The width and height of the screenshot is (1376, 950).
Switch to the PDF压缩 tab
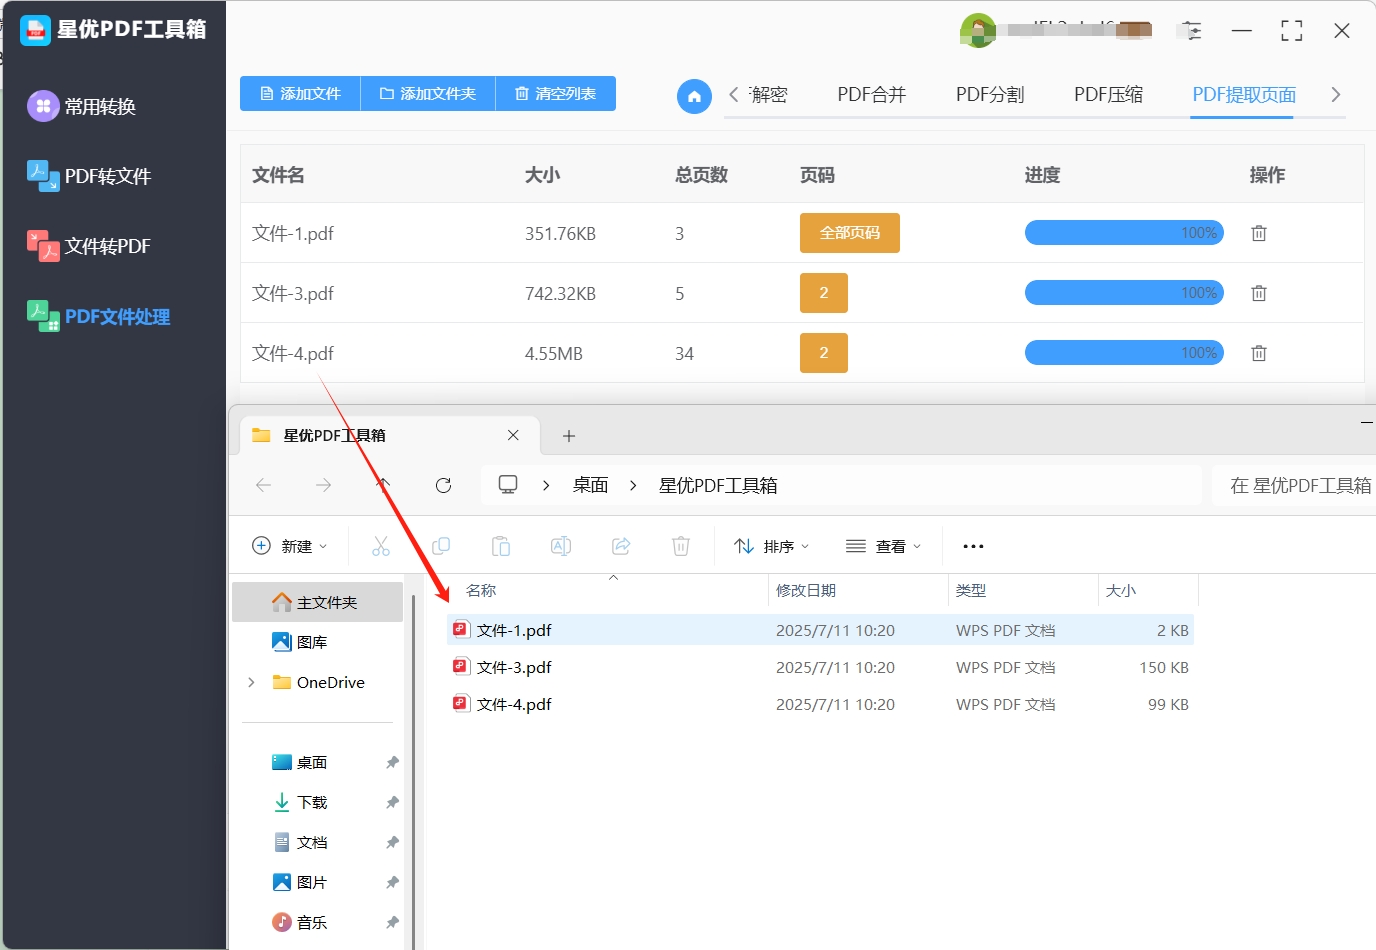pyautogui.click(x=1108, y=94)
